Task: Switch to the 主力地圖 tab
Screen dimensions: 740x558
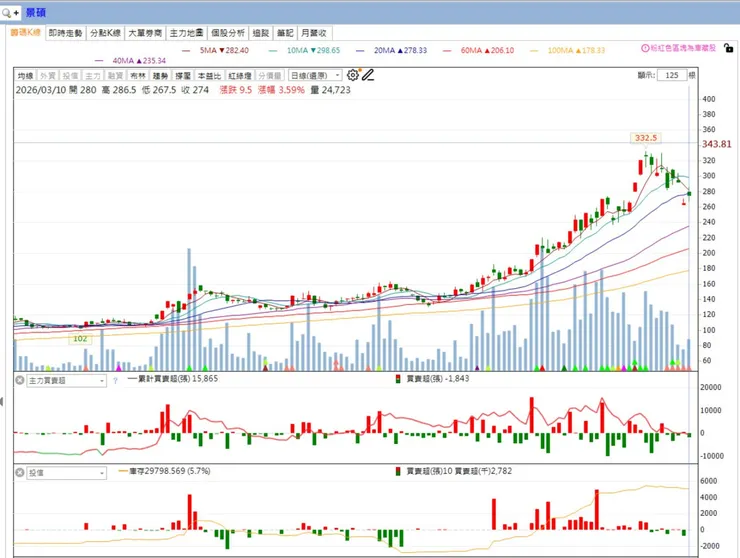Action: click(186, 33)
